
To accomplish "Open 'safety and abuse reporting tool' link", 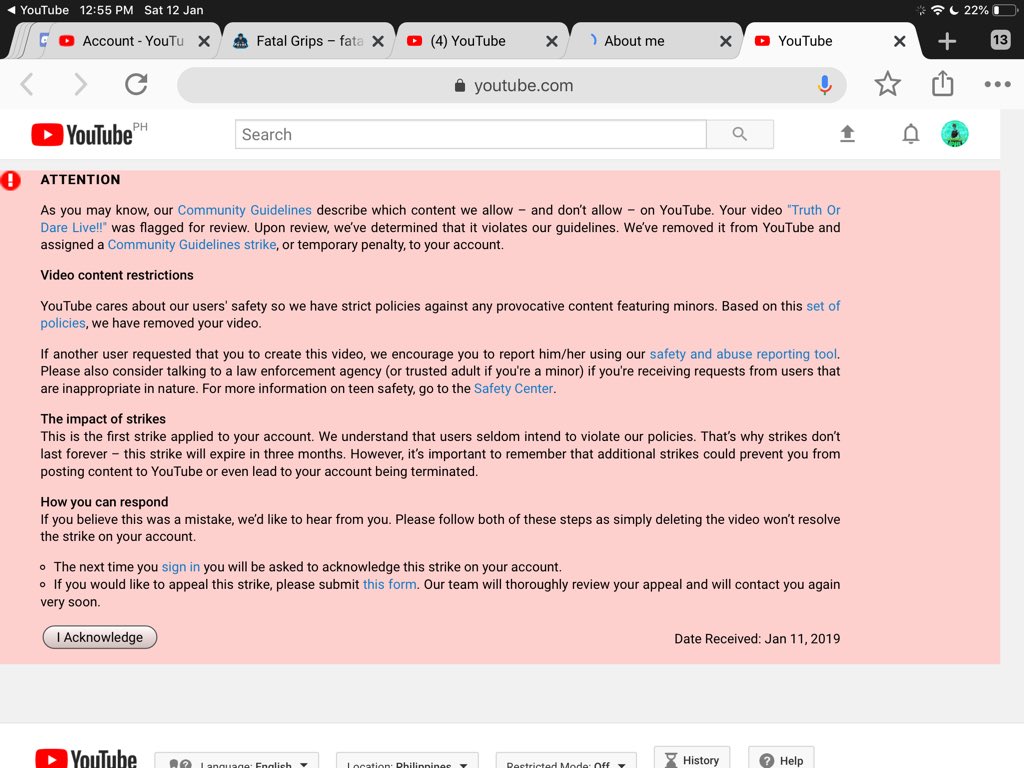I will tap(743, 354).
